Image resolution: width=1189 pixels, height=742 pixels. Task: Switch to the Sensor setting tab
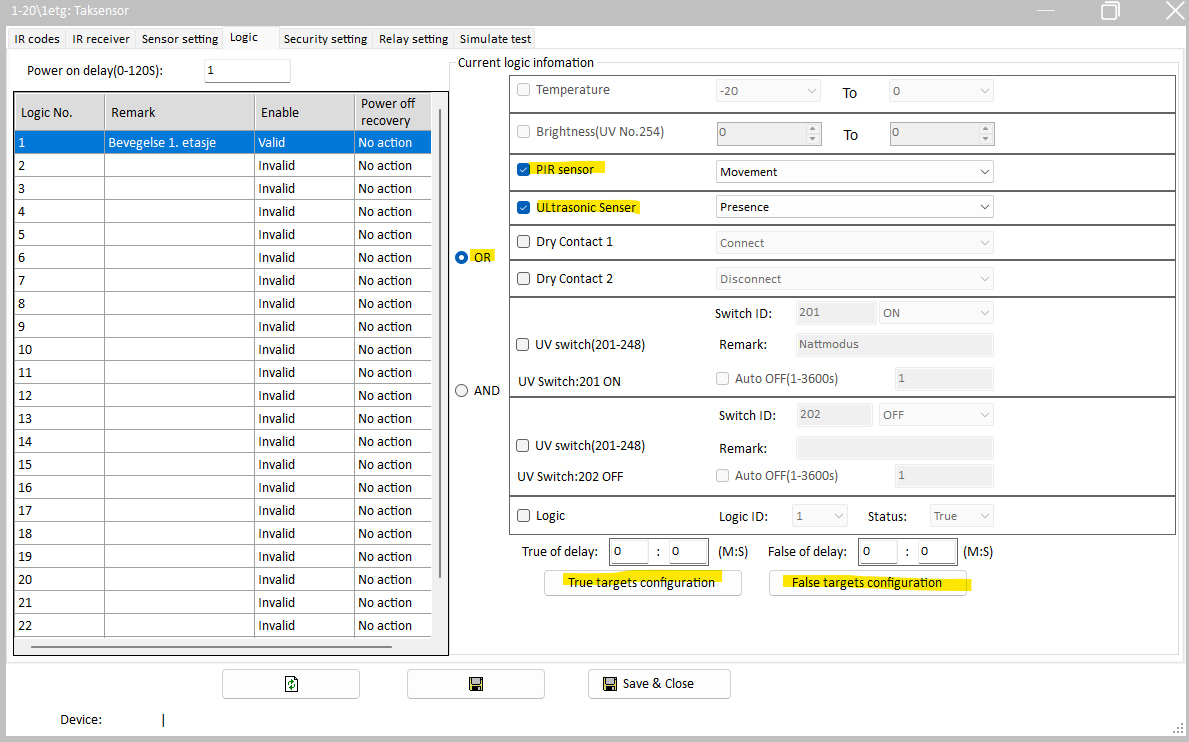180,39
